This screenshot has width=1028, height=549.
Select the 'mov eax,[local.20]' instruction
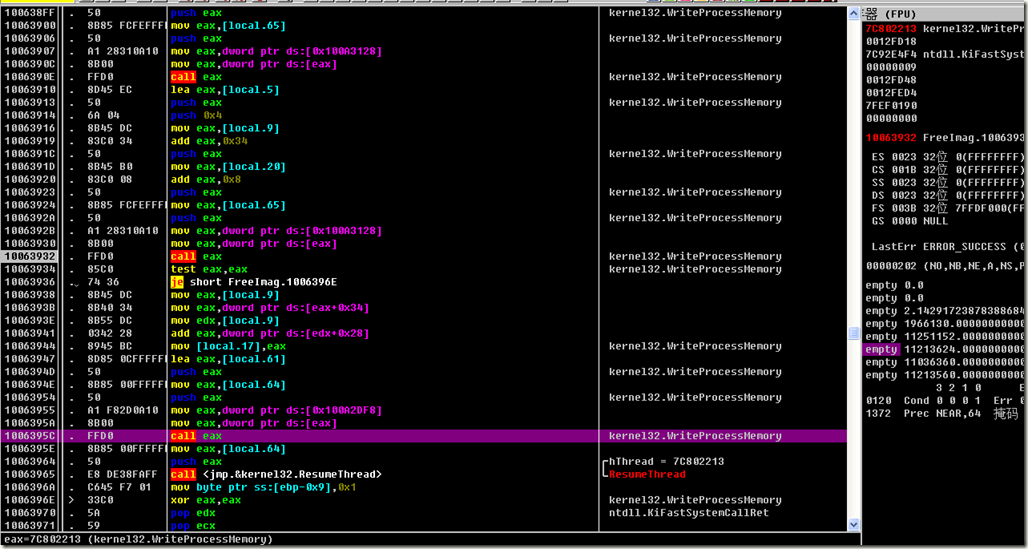point(228,167)
